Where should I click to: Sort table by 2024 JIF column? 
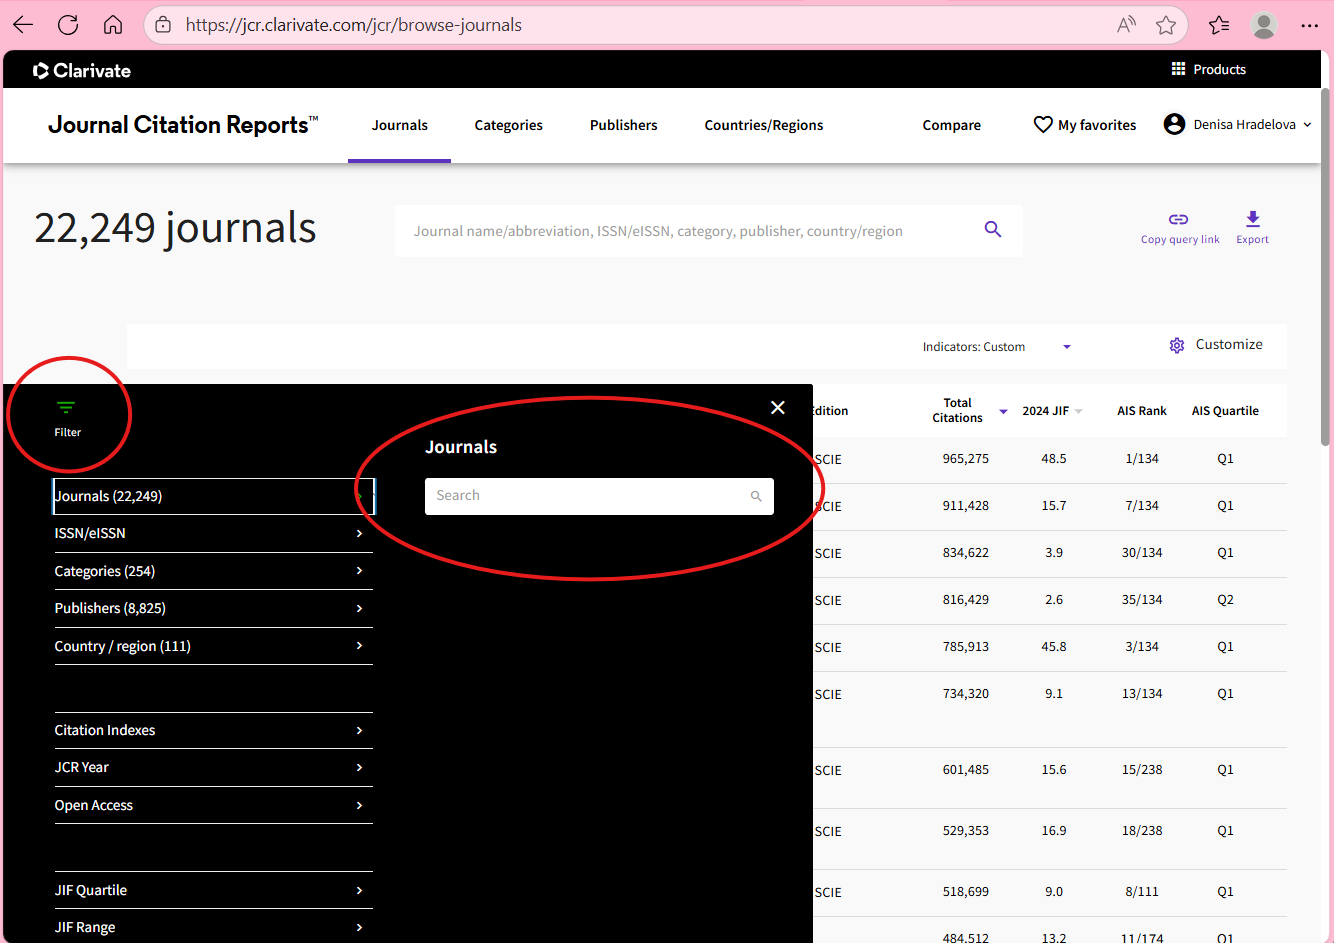1046,411
